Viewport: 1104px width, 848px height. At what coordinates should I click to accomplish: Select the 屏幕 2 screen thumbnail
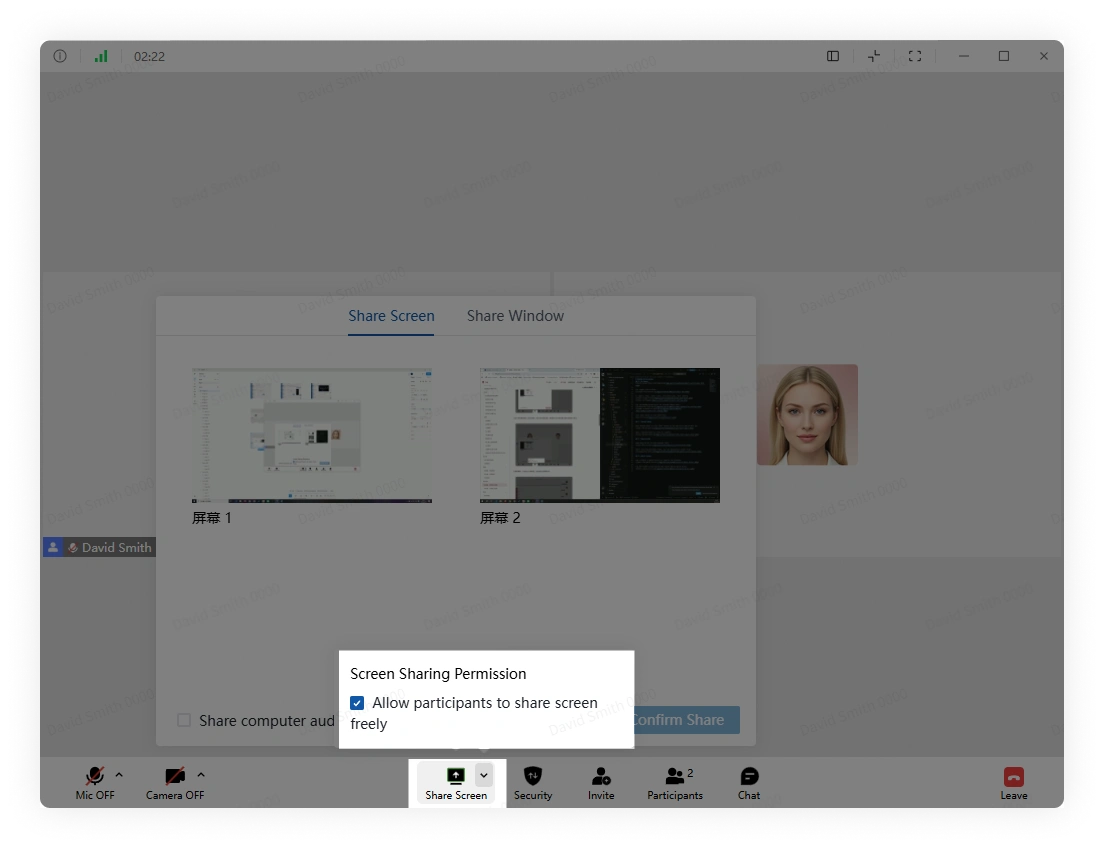[600, 435]
